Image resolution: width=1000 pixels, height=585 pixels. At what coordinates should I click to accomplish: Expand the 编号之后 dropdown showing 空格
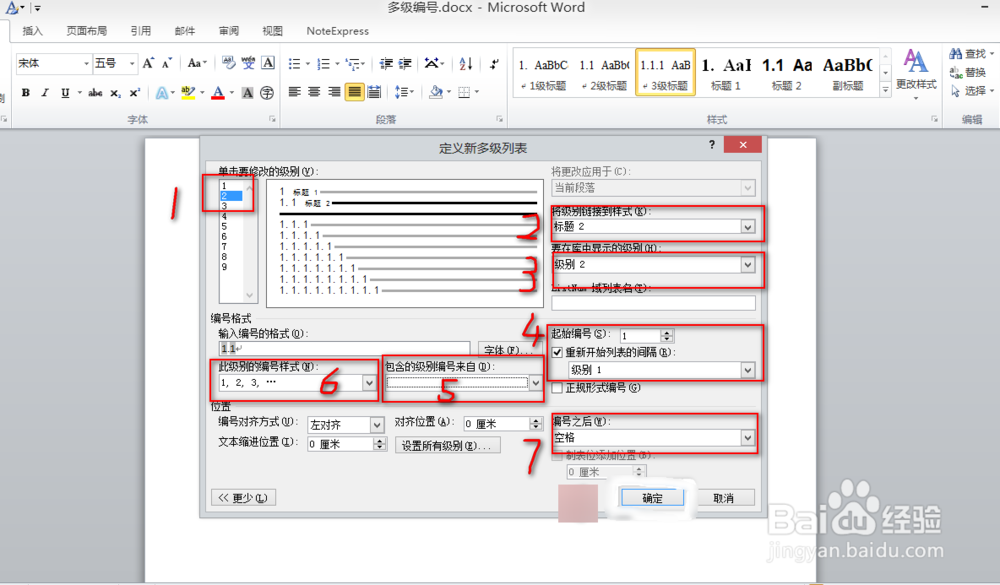point(748,438)
